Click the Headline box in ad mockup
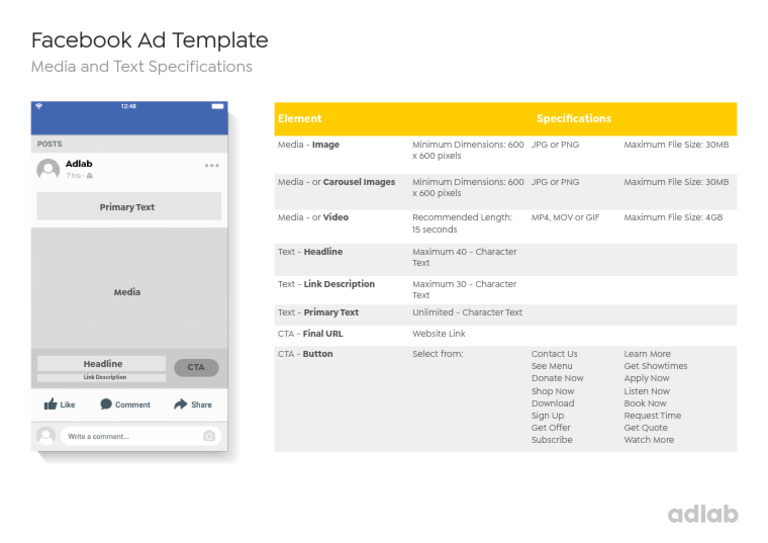This screenshot has width=768, height=543. [x=102, y=364]
